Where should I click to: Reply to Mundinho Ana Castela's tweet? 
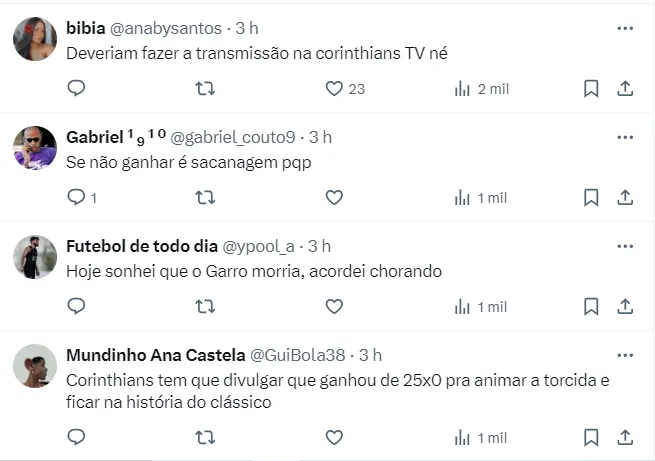click(76, 437)
